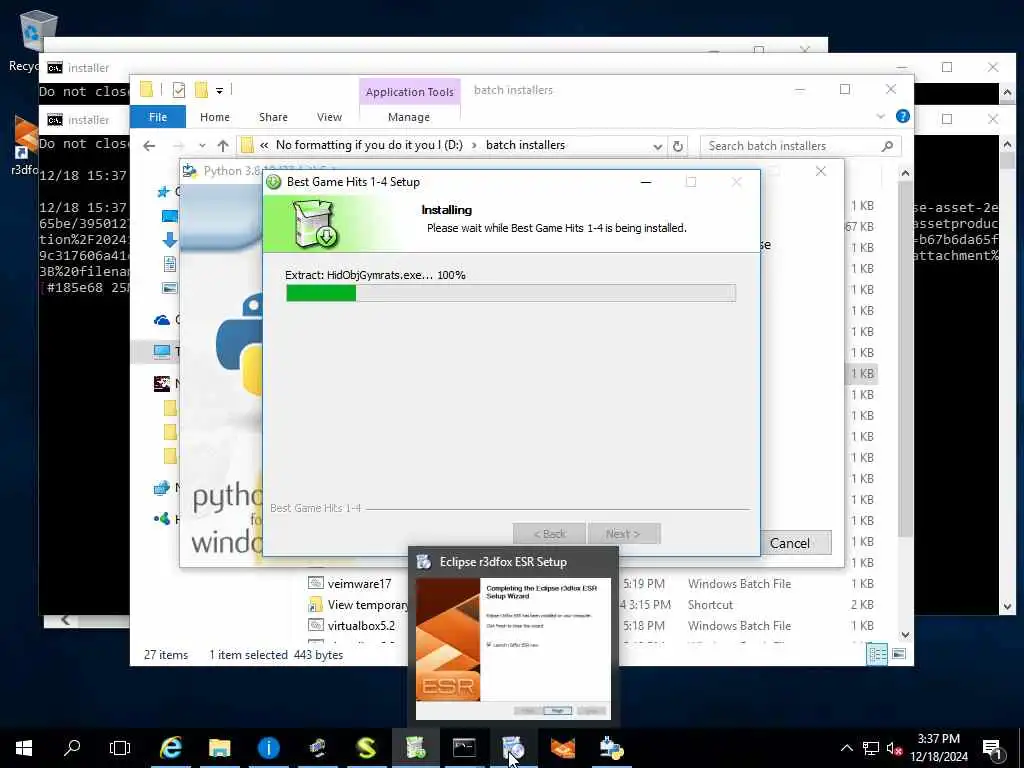
Task: Click Cancel in the Python installer
Action: pos(790,543)
